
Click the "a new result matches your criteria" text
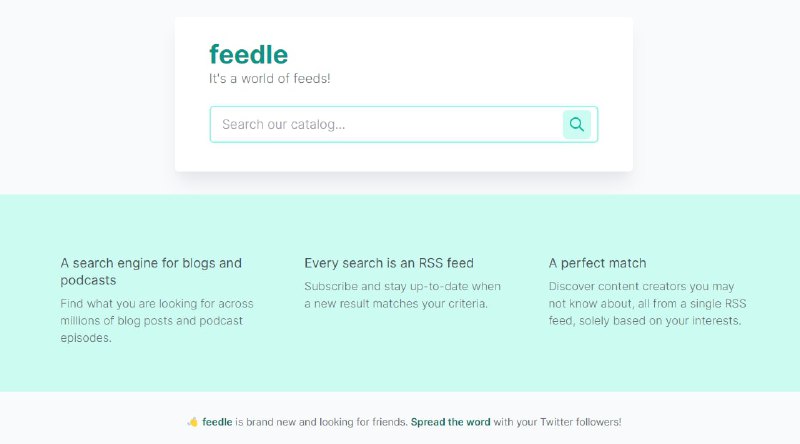tap(402, 303)
